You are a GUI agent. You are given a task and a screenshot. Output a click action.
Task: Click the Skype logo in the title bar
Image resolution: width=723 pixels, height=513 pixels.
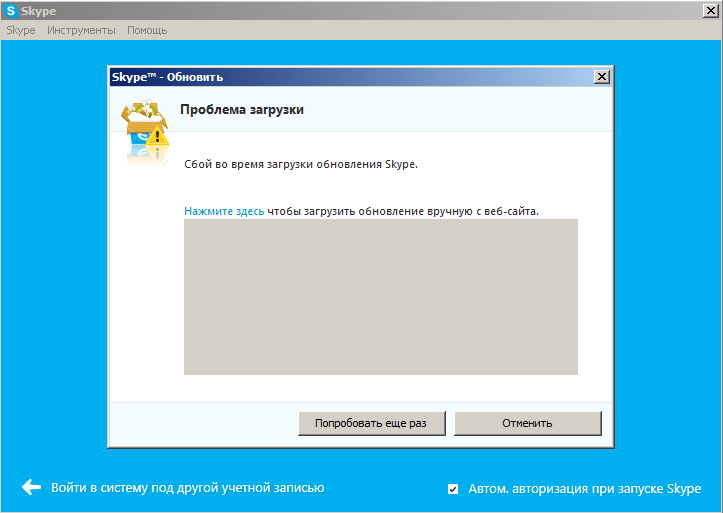coord(11,10)
